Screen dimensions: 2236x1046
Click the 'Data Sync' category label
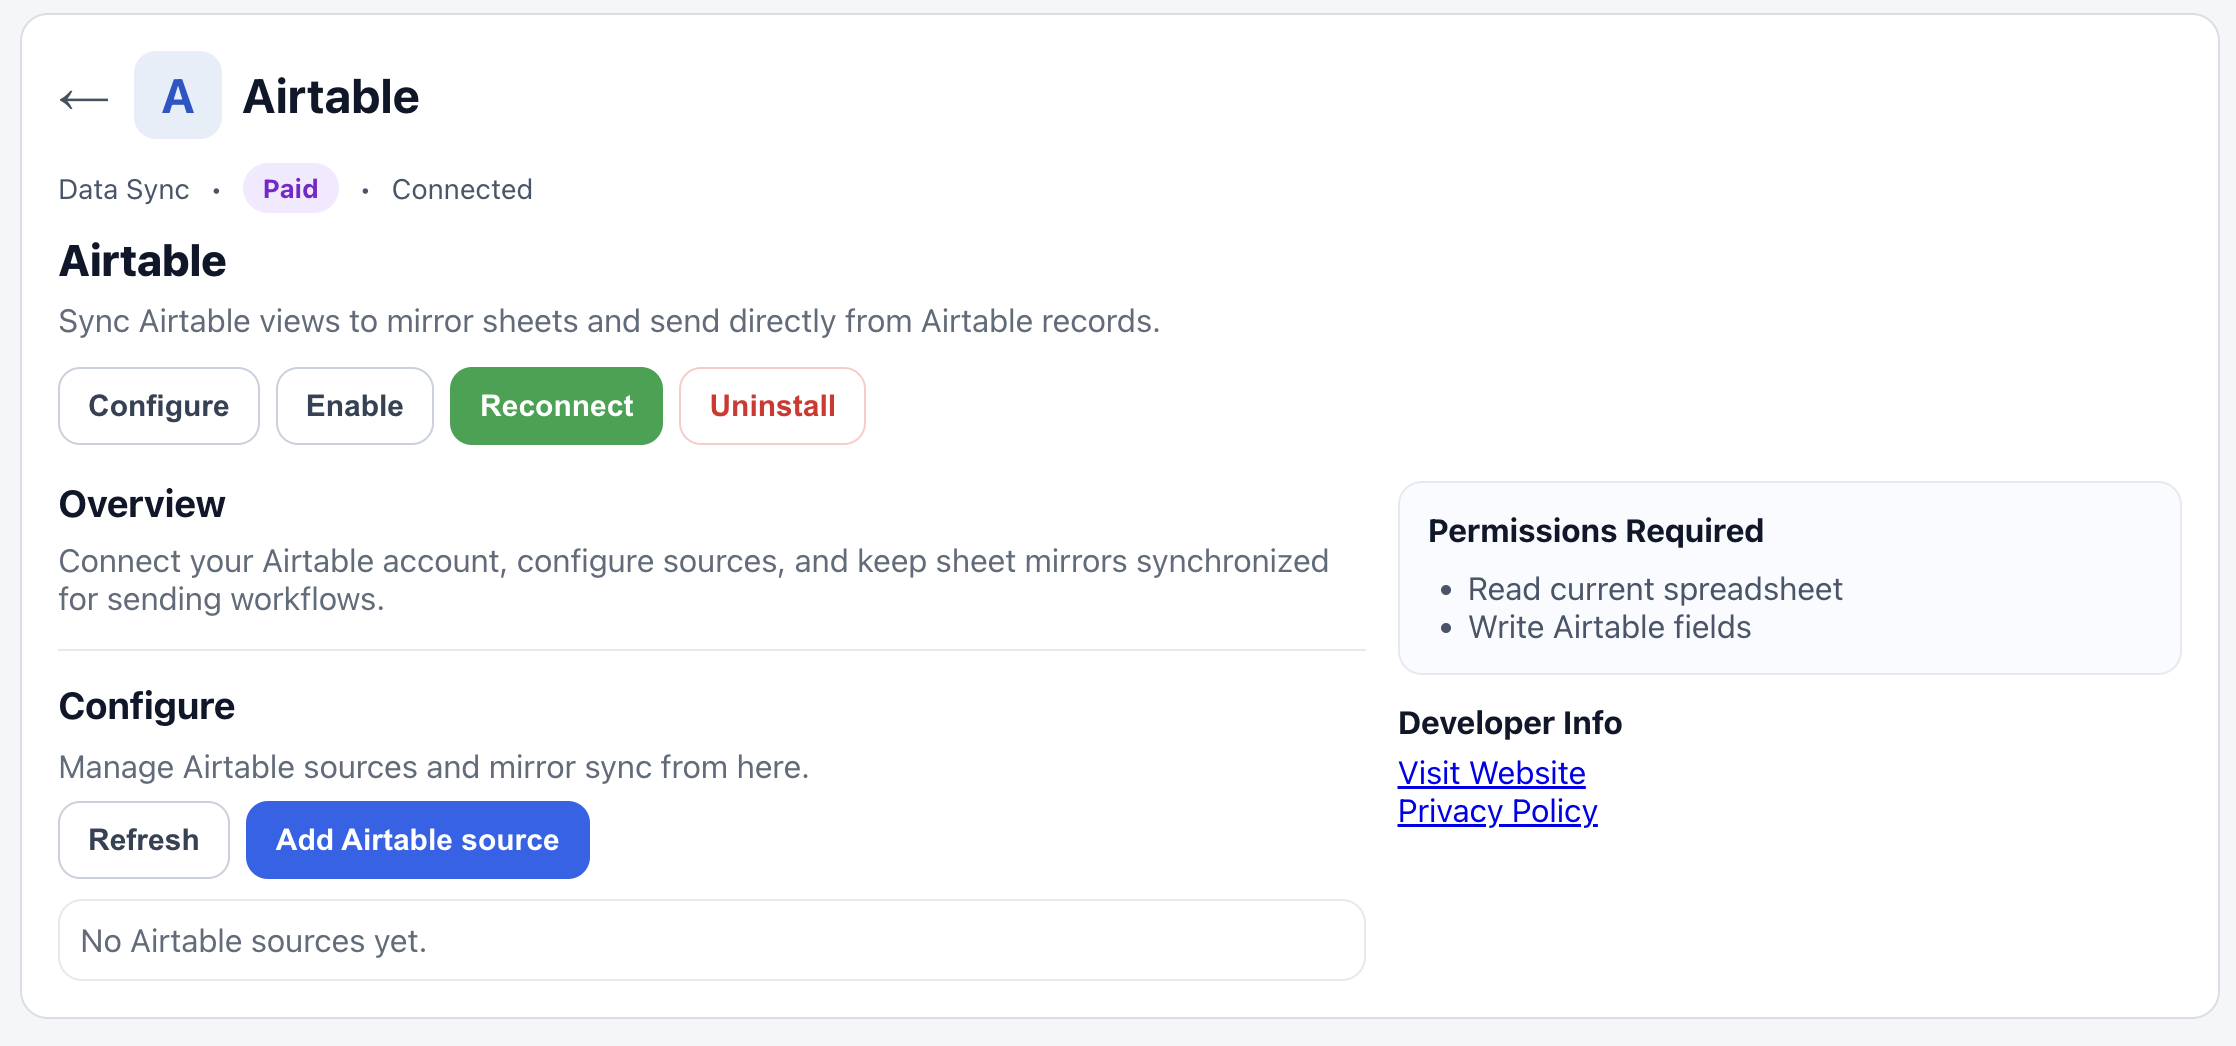124,190
